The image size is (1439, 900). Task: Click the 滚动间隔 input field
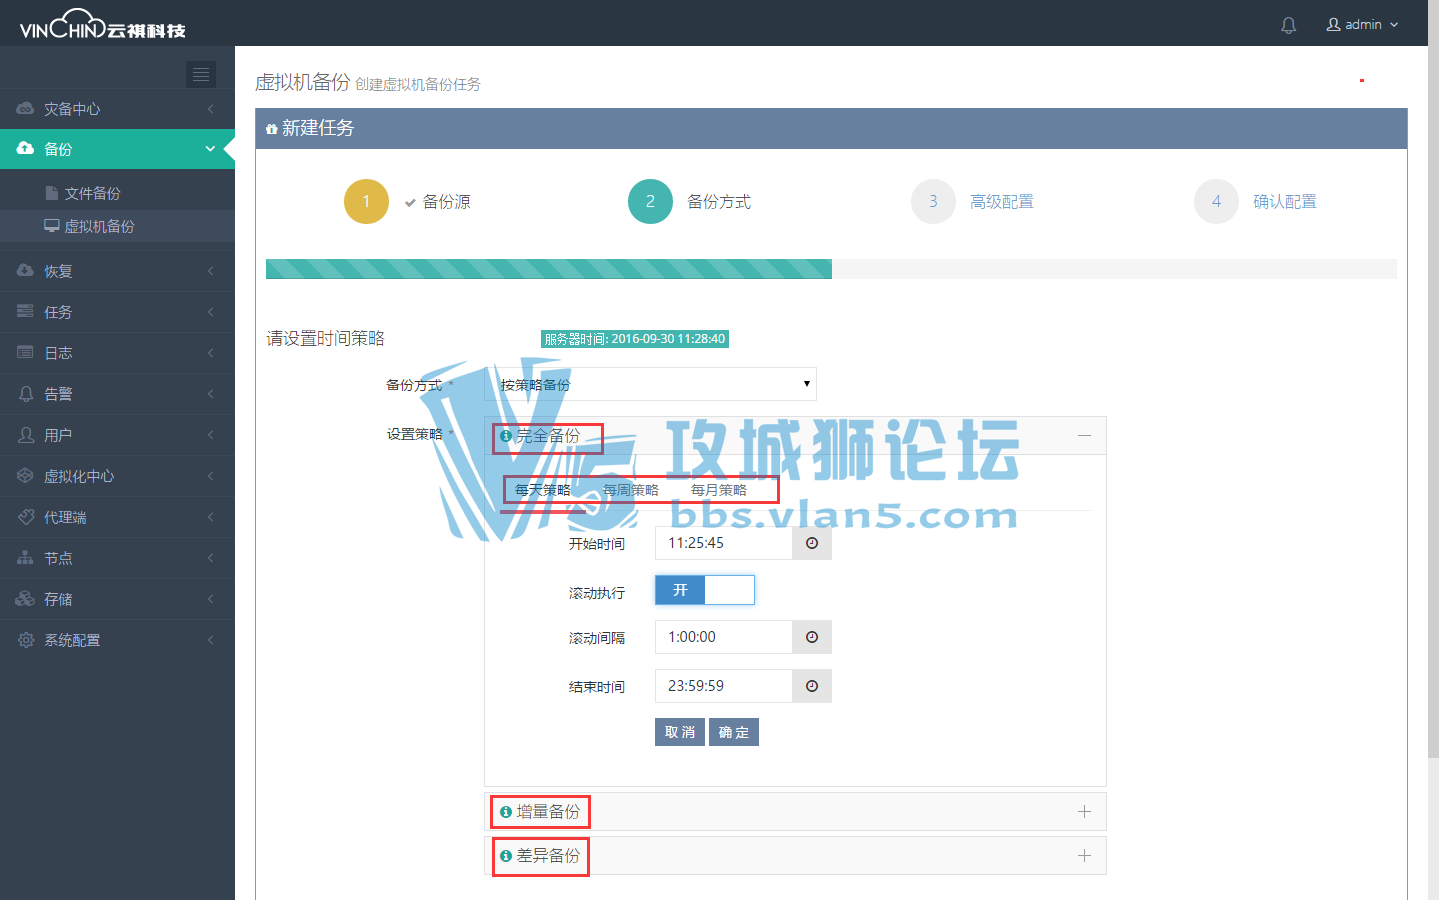(724, 637)
